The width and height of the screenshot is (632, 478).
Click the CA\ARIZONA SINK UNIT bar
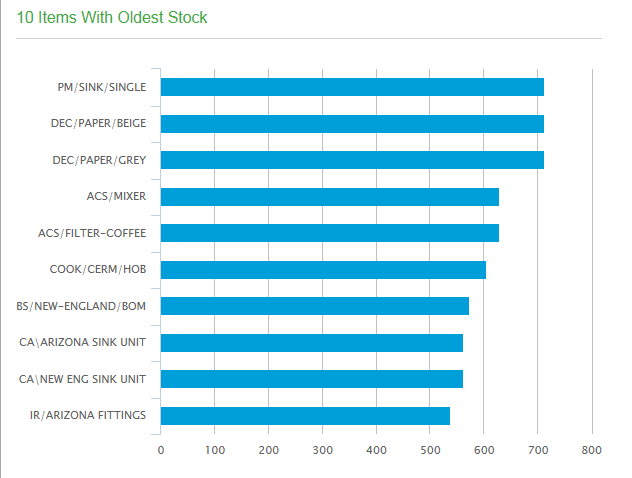[x=312, y=343]
